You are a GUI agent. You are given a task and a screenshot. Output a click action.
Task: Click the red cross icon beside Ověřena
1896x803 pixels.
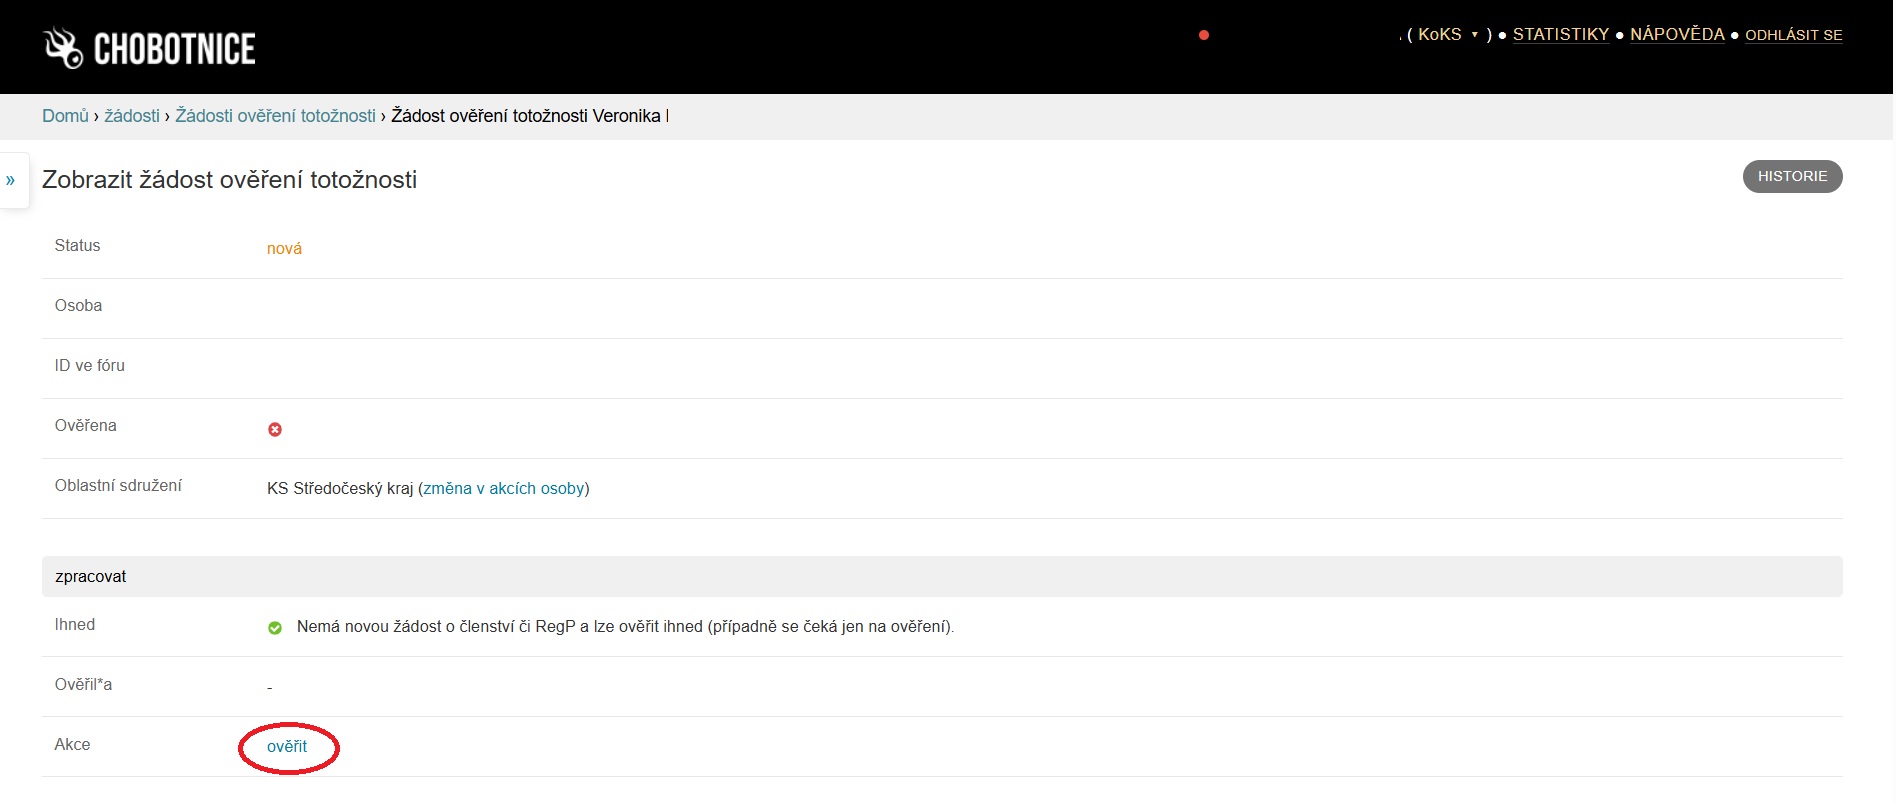pos(275,429)
